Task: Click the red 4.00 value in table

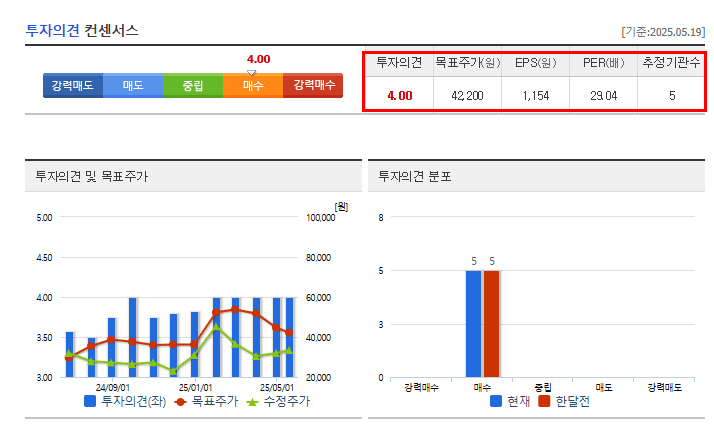Action: (399, 96)
